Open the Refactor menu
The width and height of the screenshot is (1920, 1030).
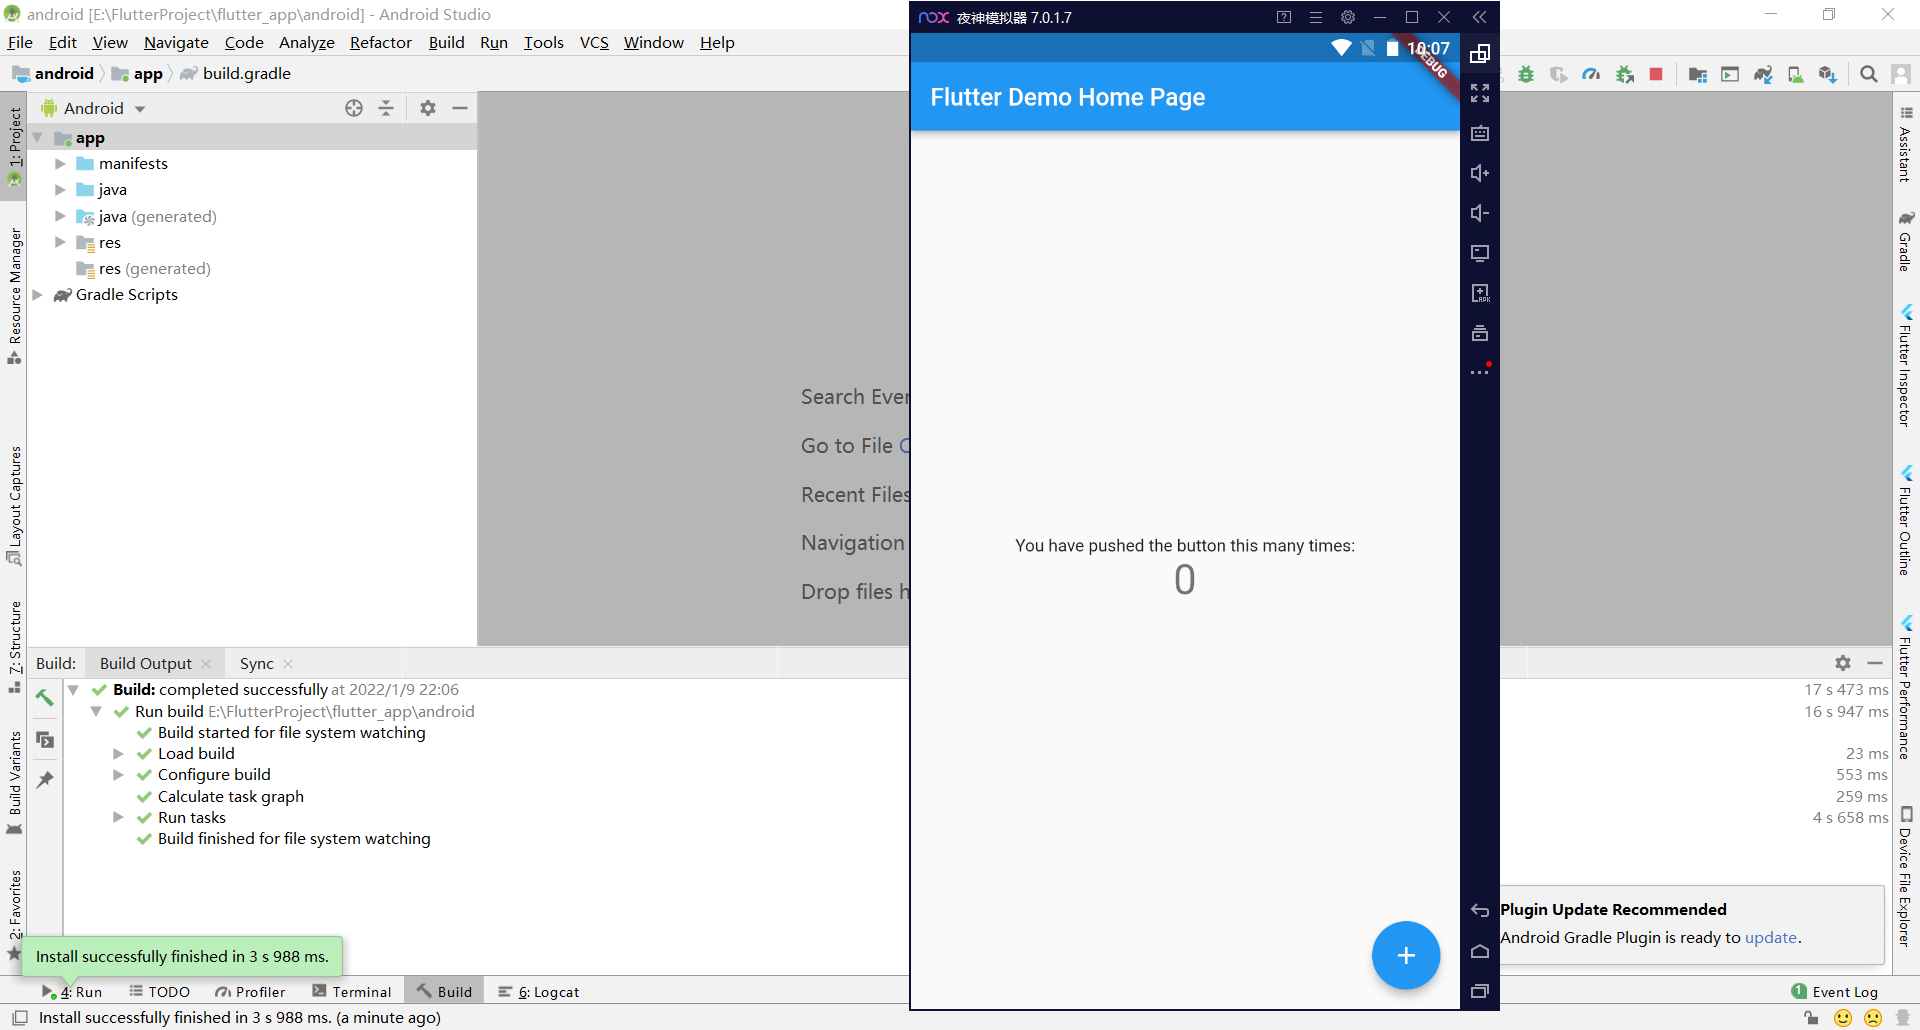click(x=381, y=42)
